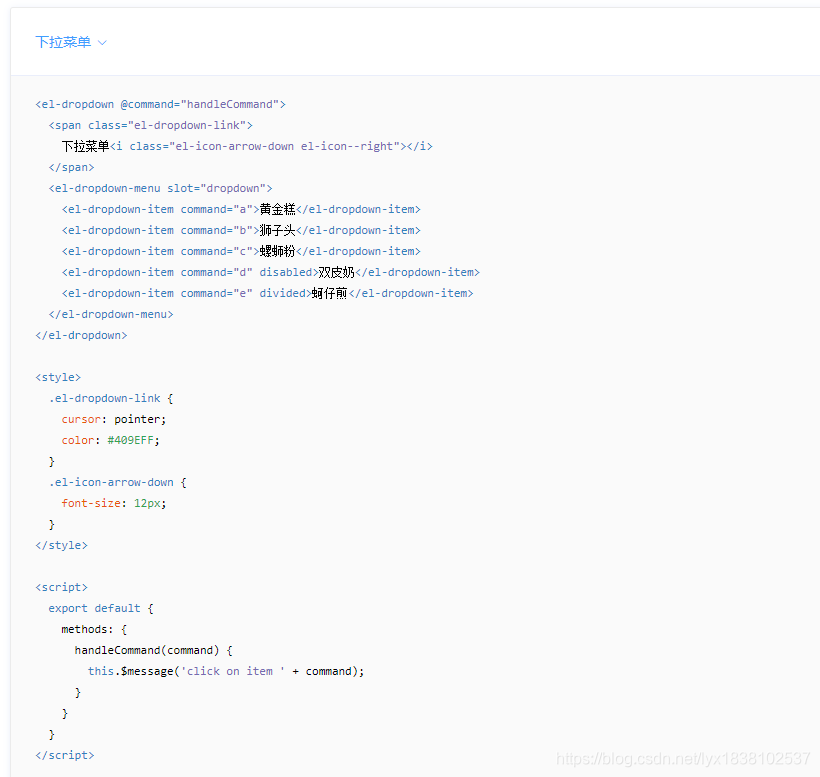Click the .el-dropdown-link selector line
The image size is (820, 777).
[111, 398]
